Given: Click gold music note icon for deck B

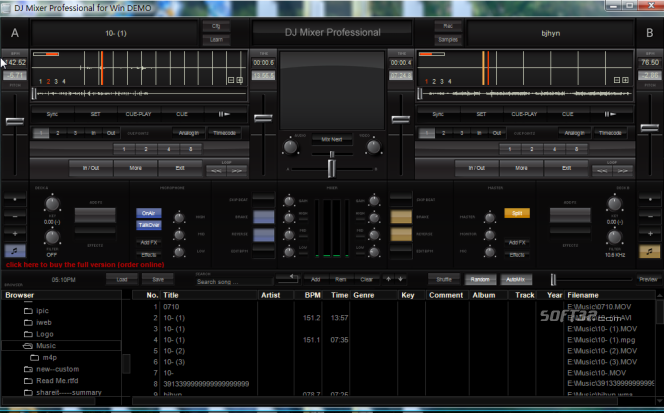Looking at the screenshot, I should click(x=650, y=251).
